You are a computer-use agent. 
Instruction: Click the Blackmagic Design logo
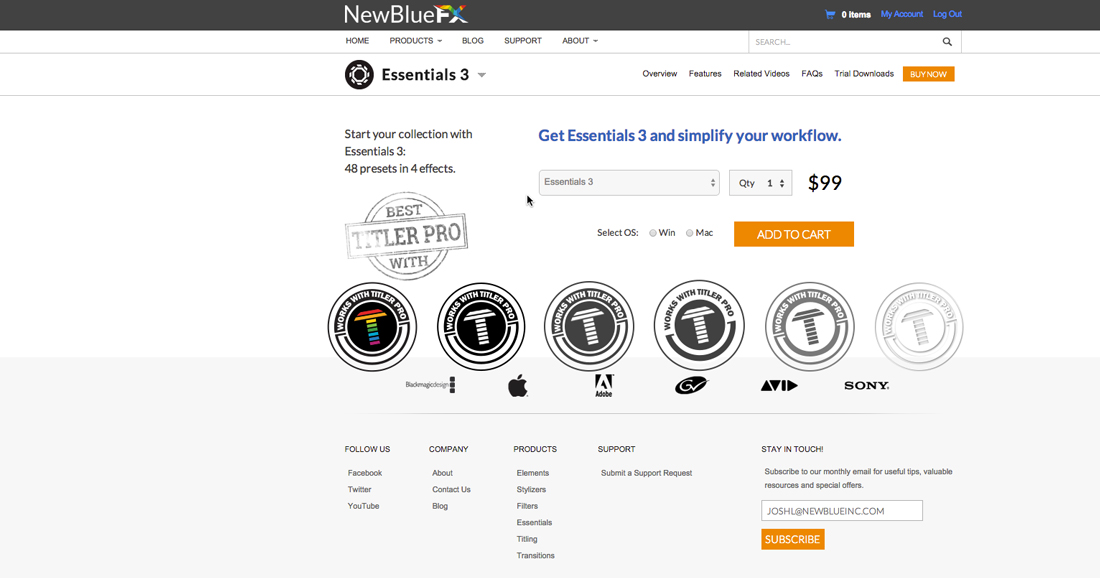(x=430, y=385)
